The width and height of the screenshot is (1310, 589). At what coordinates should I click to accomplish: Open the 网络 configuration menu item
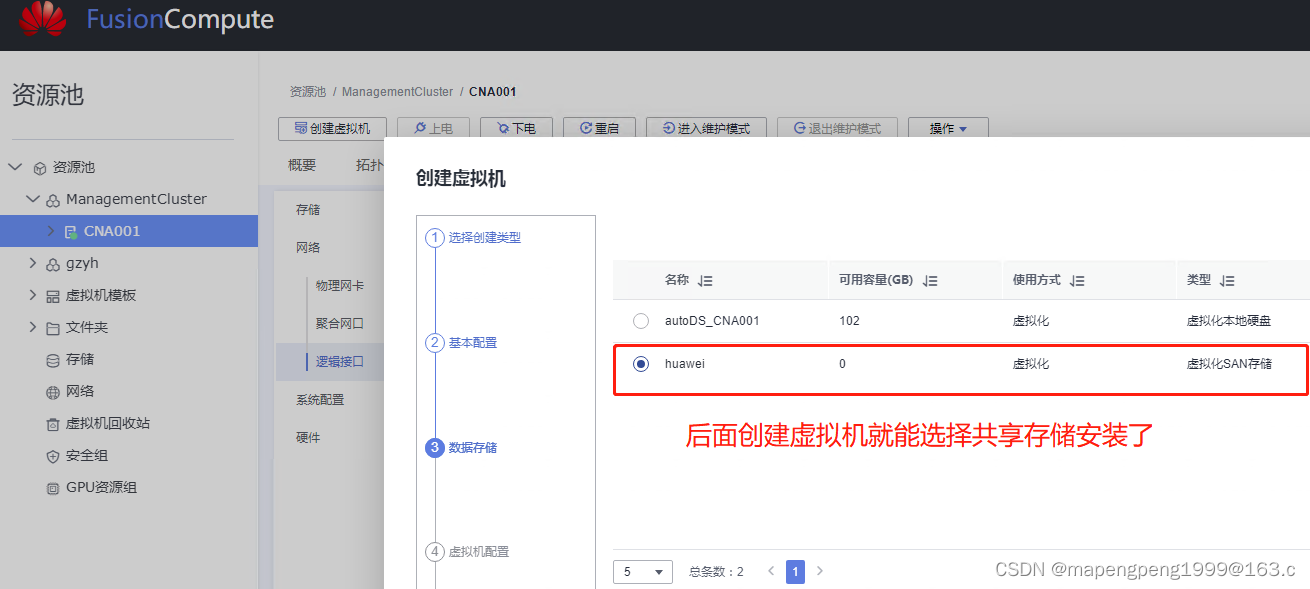(x=308, y=247)
